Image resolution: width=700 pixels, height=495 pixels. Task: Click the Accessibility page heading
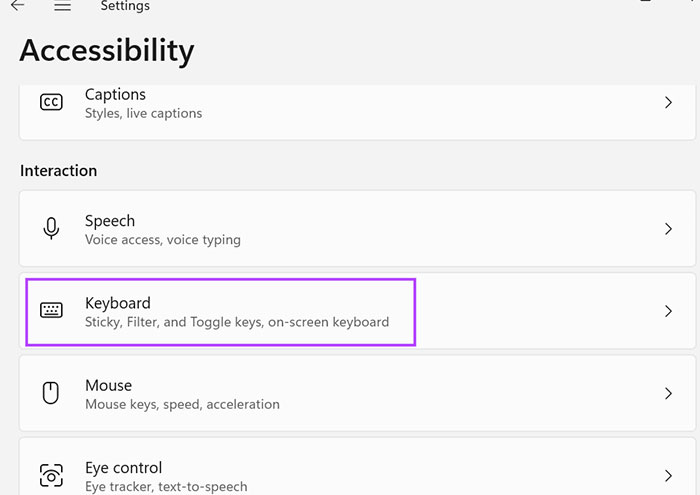tap(107, 50)
